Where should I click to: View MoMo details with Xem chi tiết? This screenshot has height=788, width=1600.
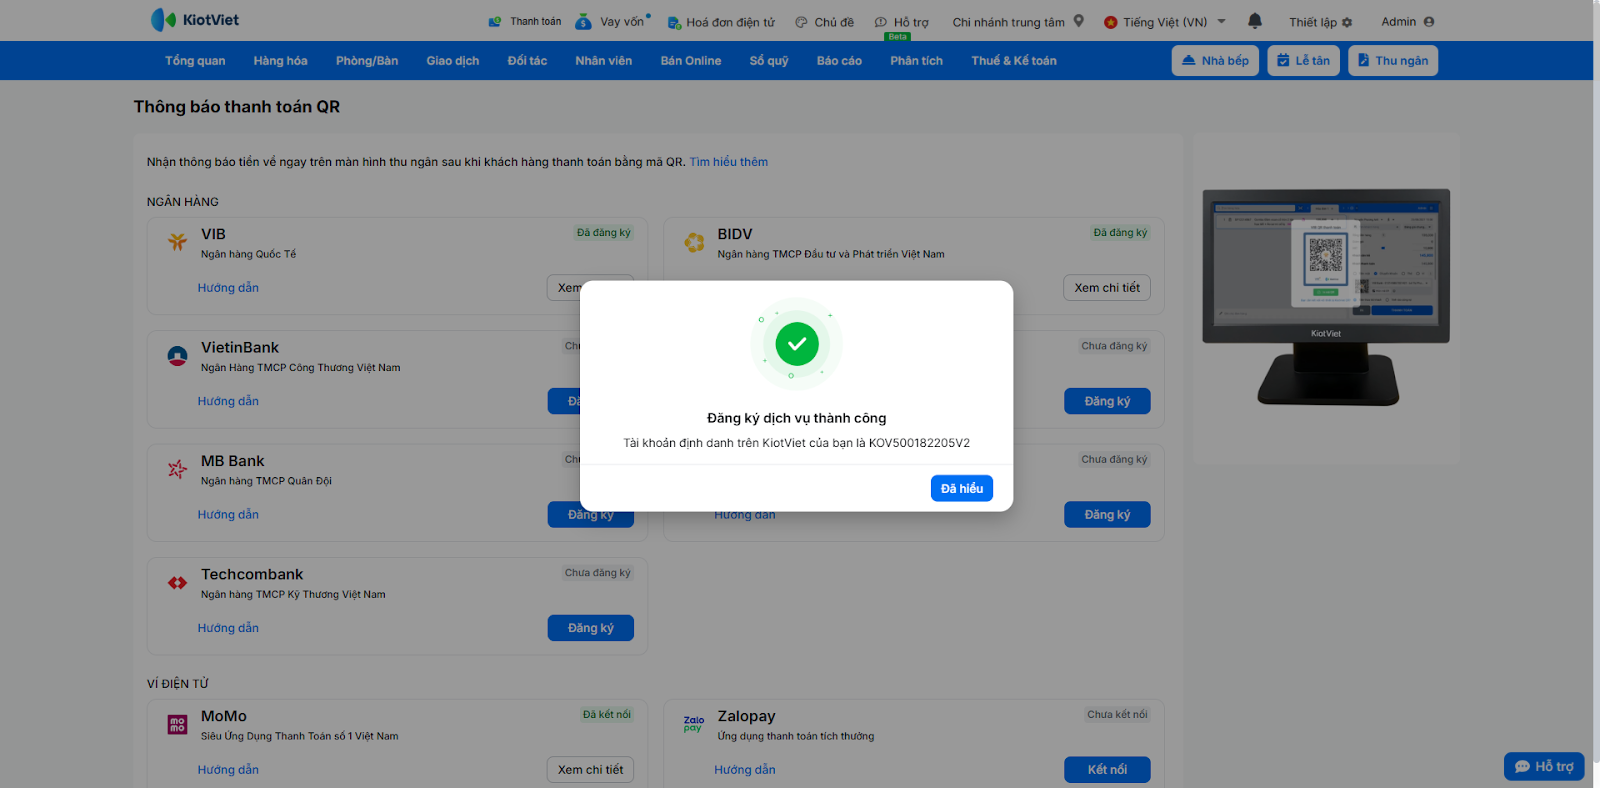pos(590,770)
